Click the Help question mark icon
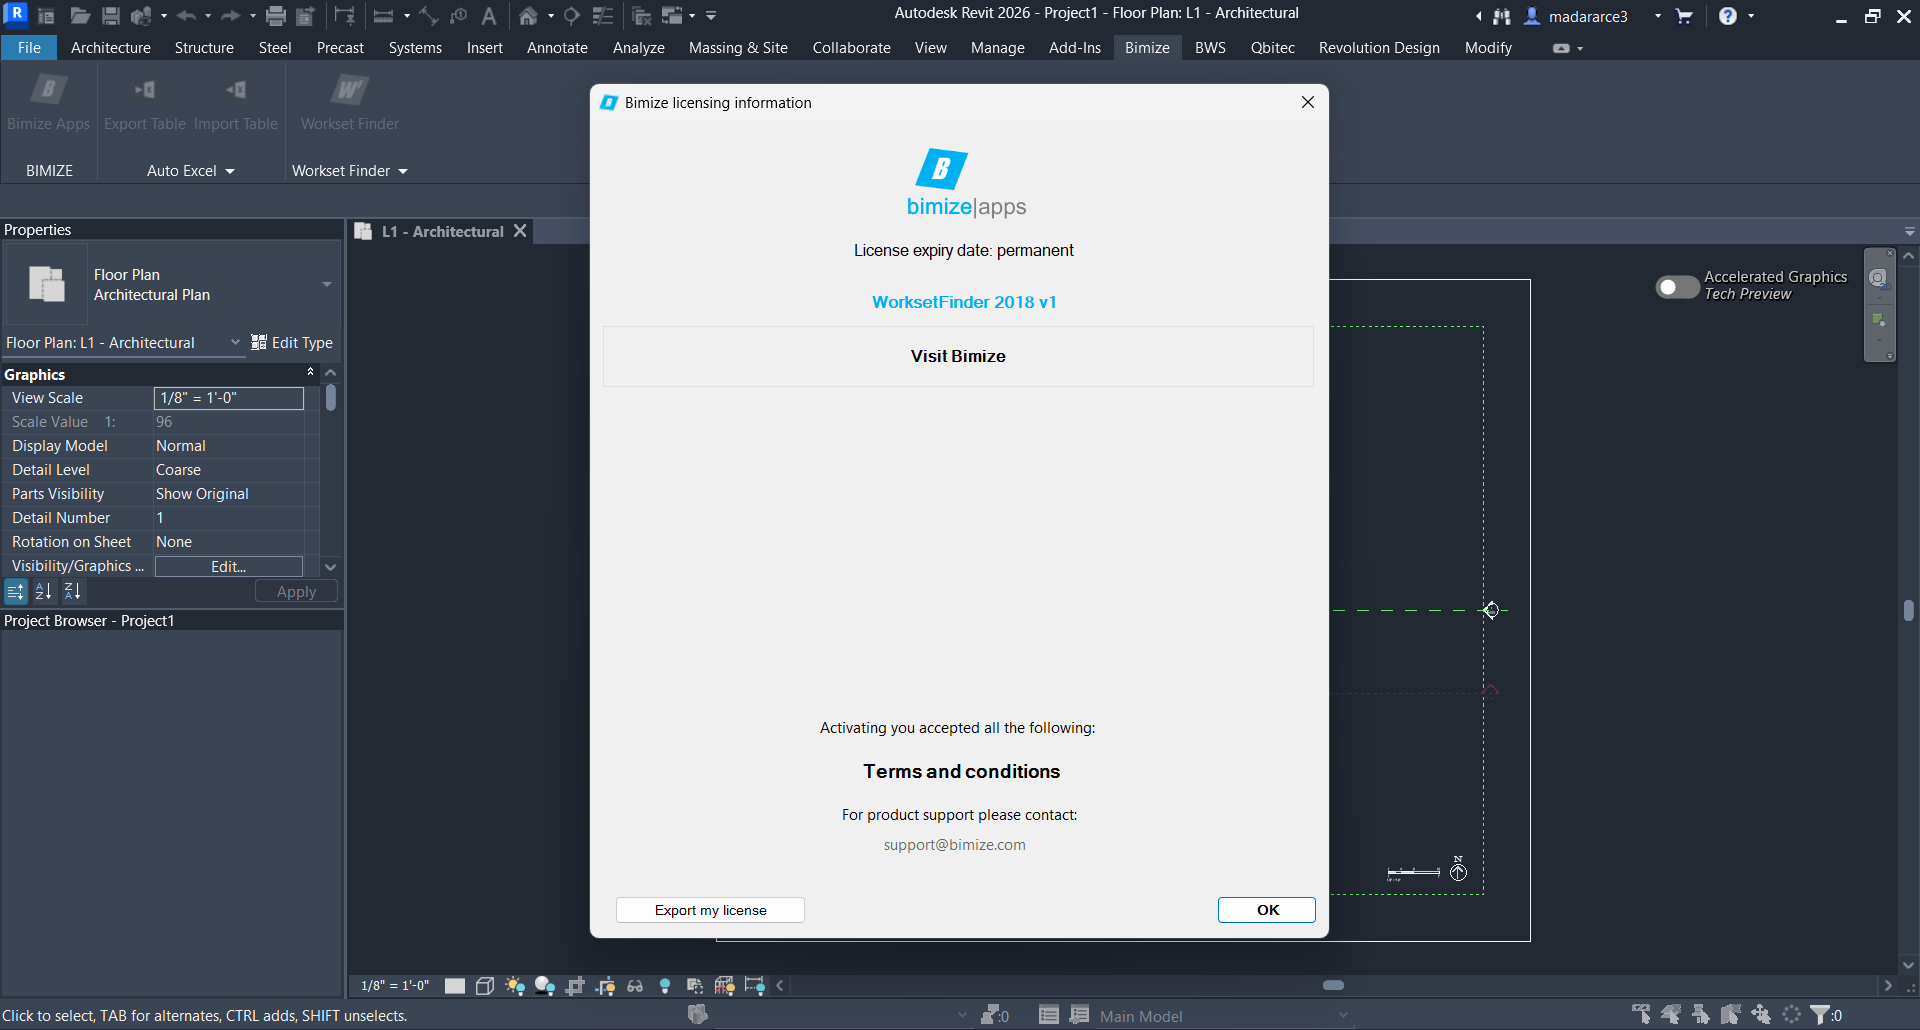1920x1030 pixels. click(1728, 16)
